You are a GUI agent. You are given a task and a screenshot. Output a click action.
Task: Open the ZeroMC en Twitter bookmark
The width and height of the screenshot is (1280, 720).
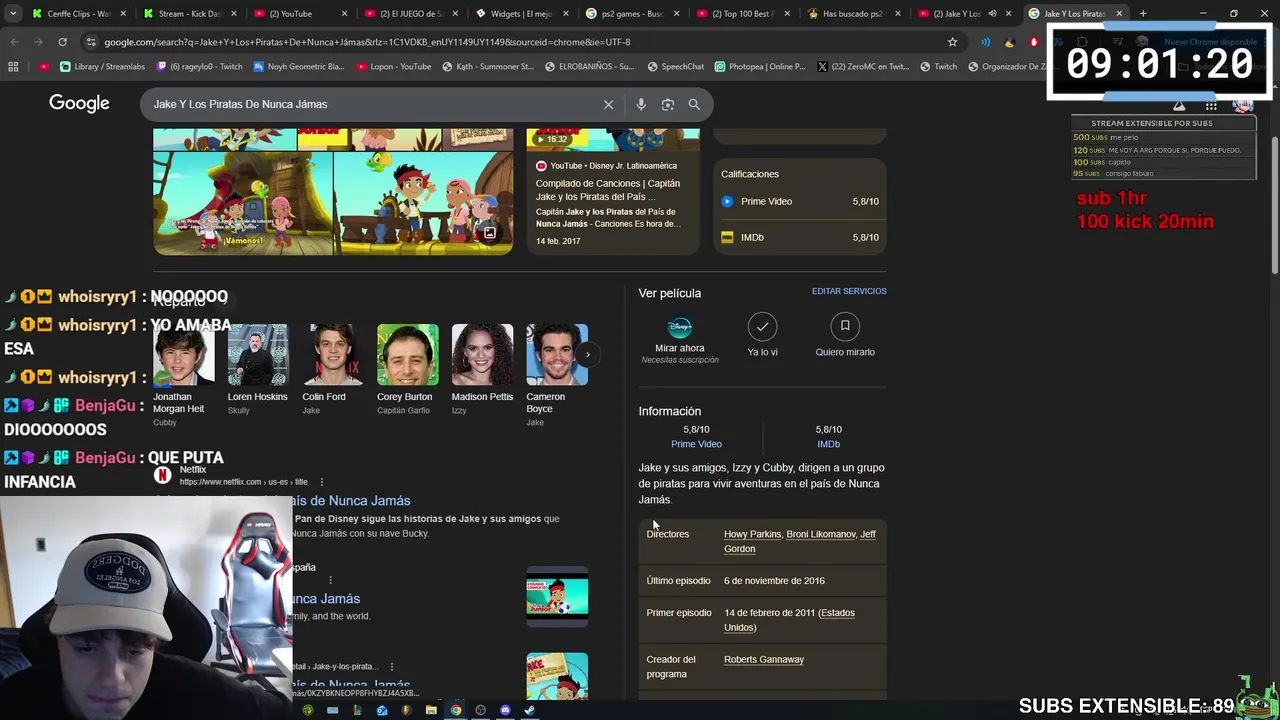pos(863,66)
